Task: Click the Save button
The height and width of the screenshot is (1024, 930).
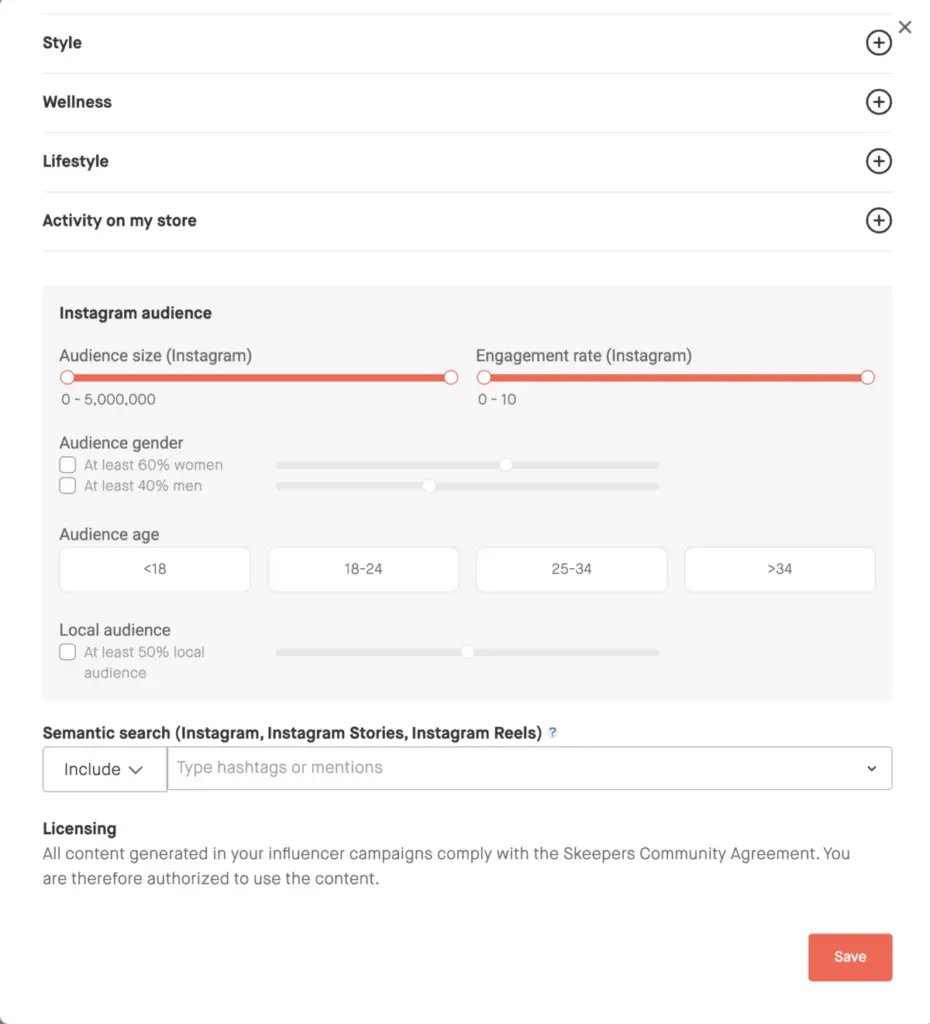Action: (x=849, y=957)
